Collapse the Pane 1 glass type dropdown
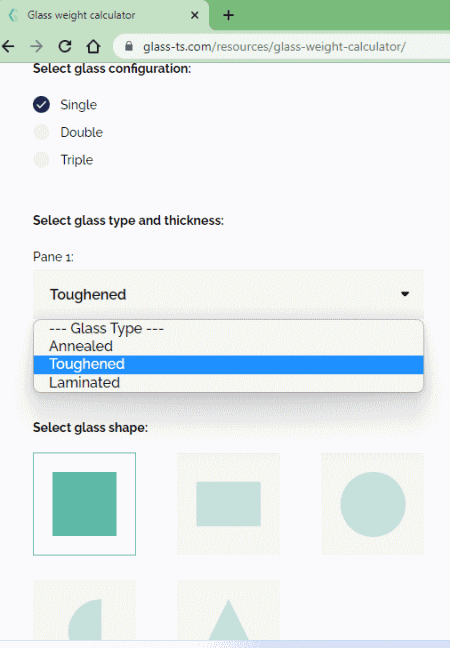 click(229, 294)
